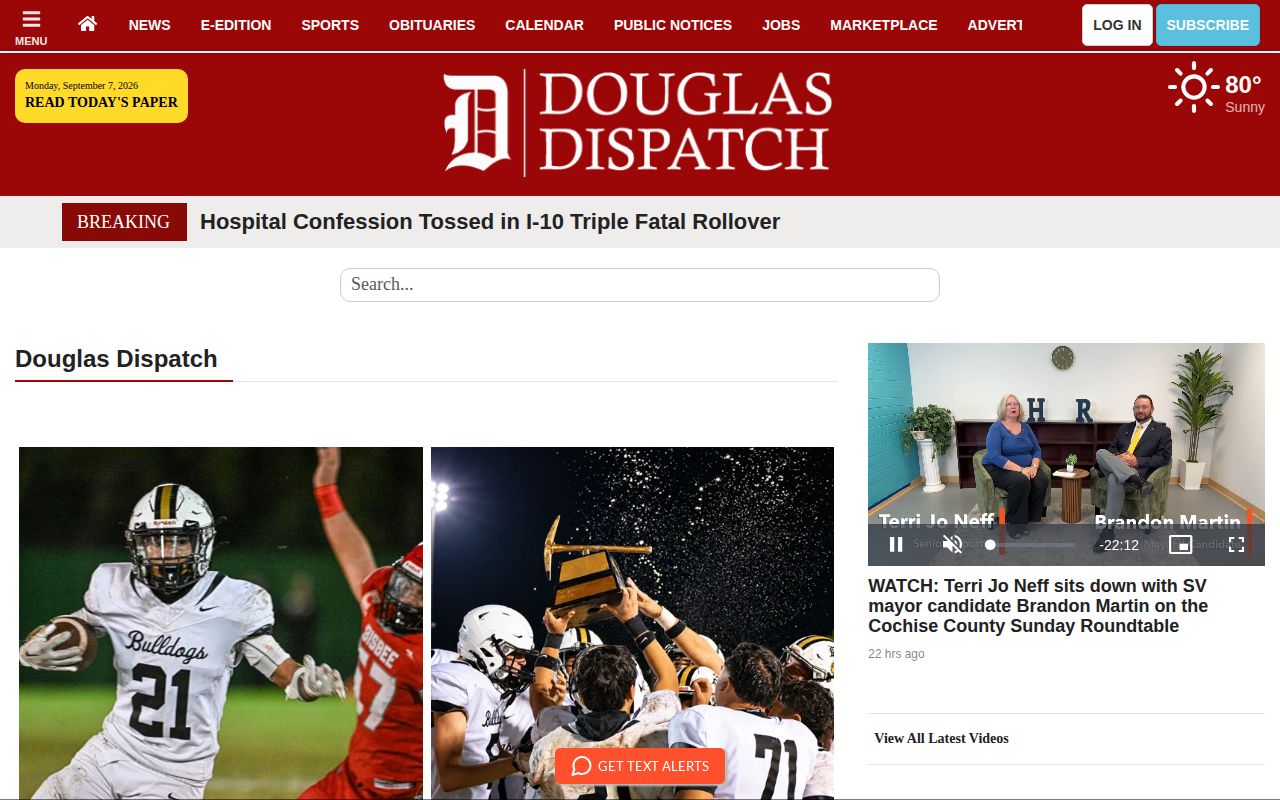Click the 80° temperature reading
The height and width of the screenshot is (800, 1280).
(1243, 85)
